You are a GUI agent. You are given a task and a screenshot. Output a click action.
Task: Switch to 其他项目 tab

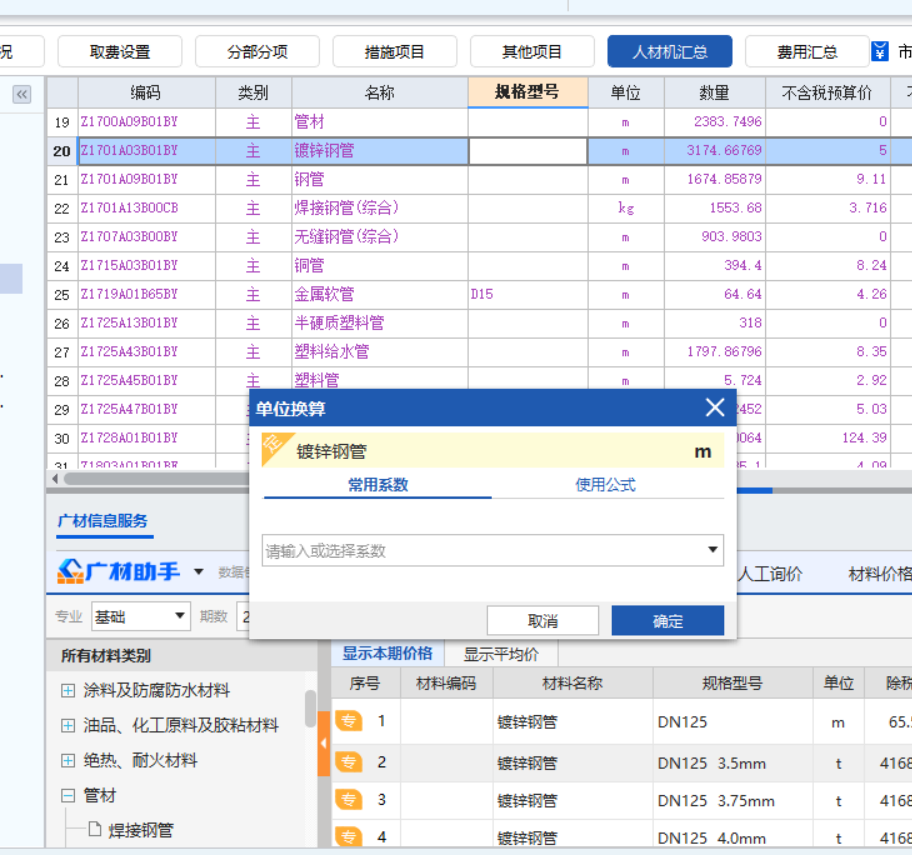point(532,52)
